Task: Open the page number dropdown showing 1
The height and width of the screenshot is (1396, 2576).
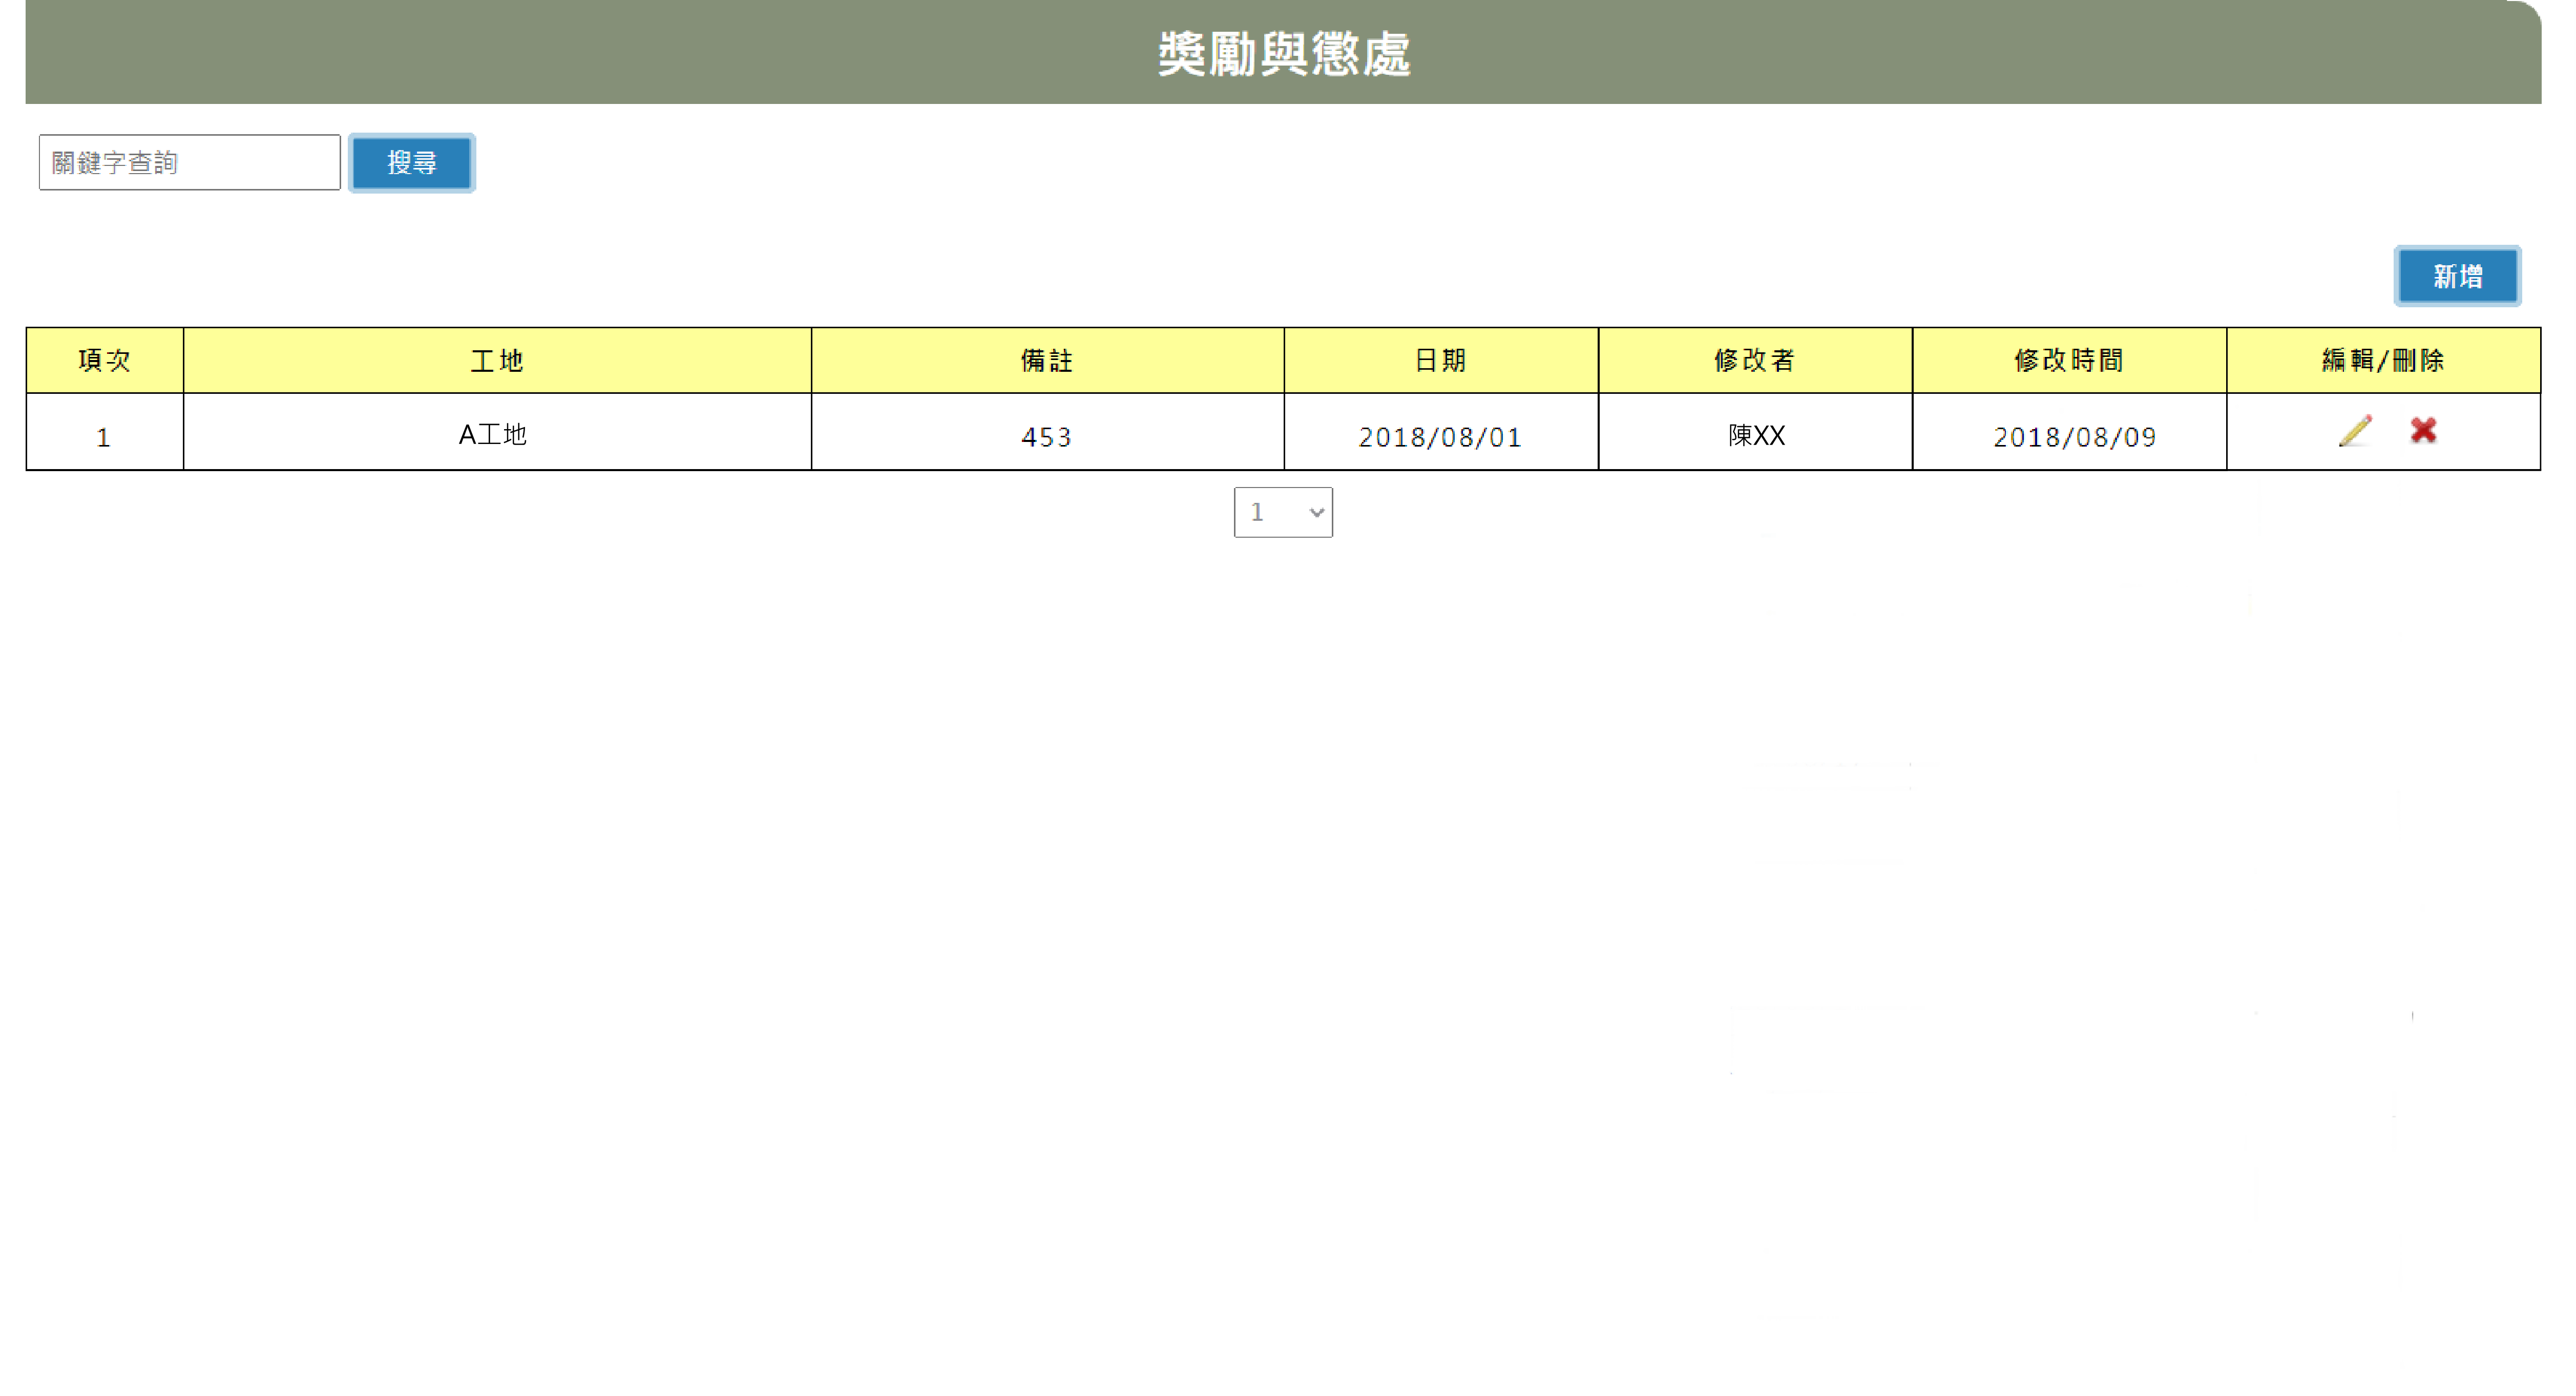Action: [1283, 512]
